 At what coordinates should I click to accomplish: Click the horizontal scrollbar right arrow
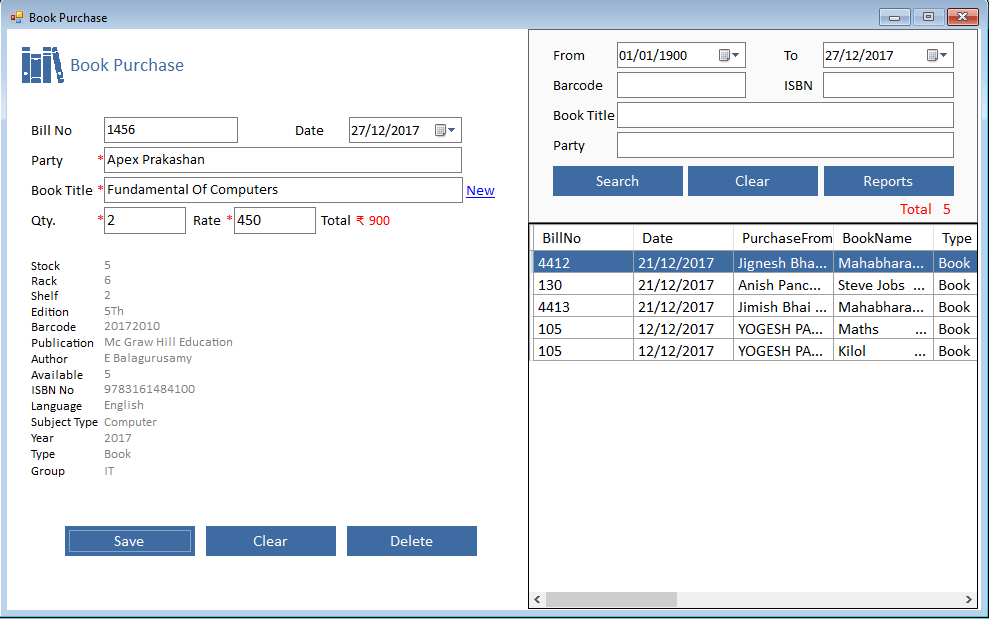pyautogui.click(x=967, y=599)
